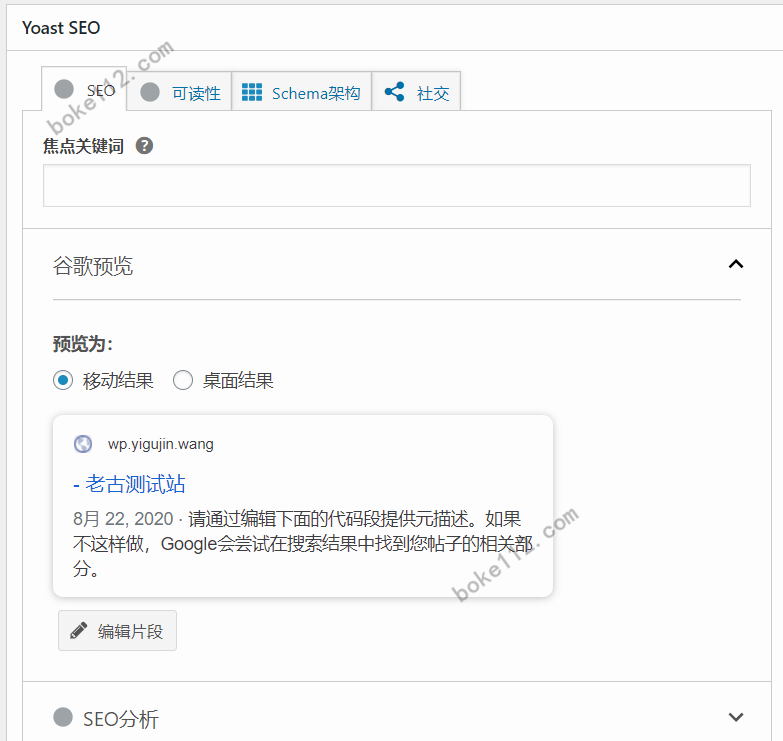Select the 移动结果 radio button
The image size is (783, 741).
point(63,380)
